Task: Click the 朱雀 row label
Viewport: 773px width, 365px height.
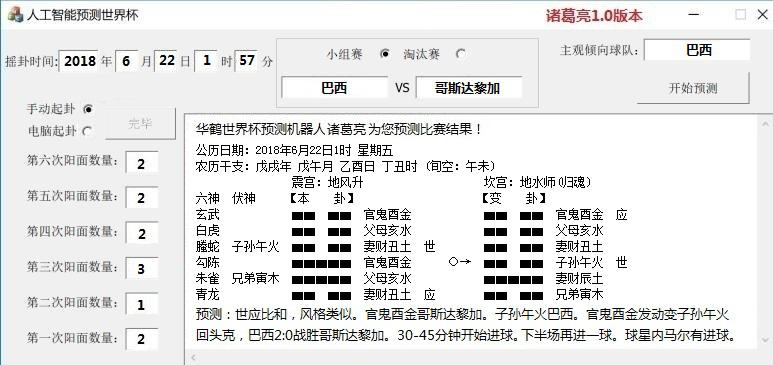Action: point(207,278)
